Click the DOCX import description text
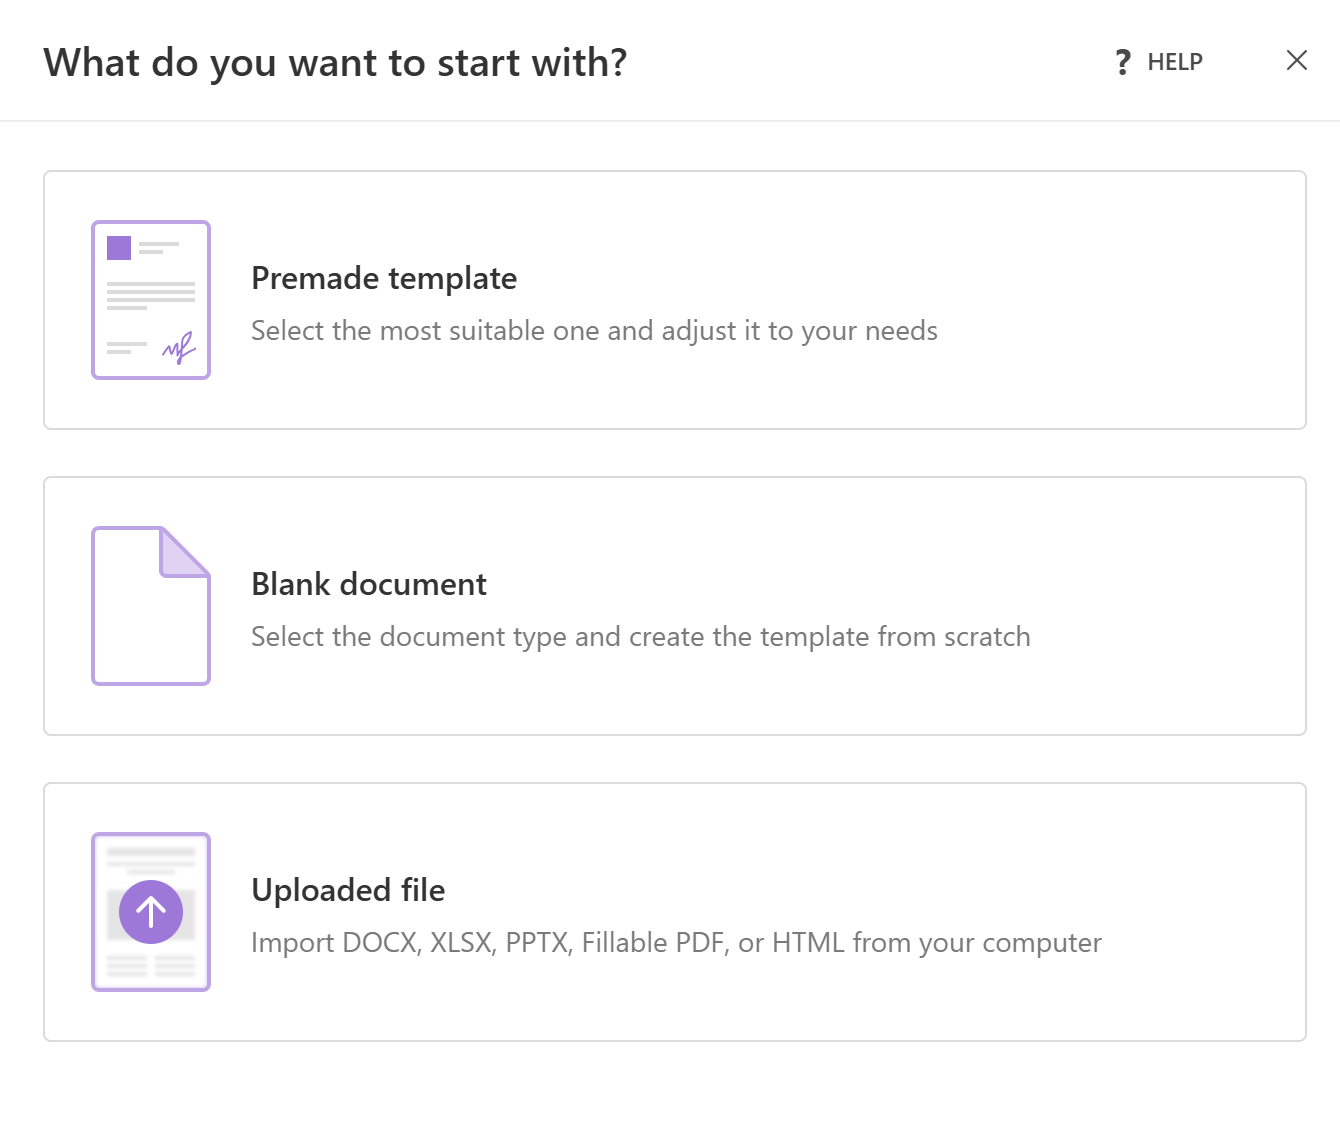The image size is (1340, 1126). [x=676, y=942]
